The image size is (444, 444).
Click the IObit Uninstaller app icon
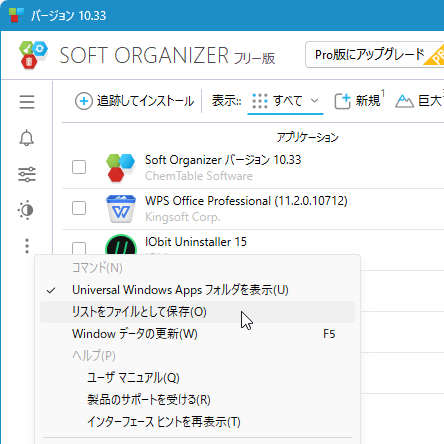[x=121, y=245]
